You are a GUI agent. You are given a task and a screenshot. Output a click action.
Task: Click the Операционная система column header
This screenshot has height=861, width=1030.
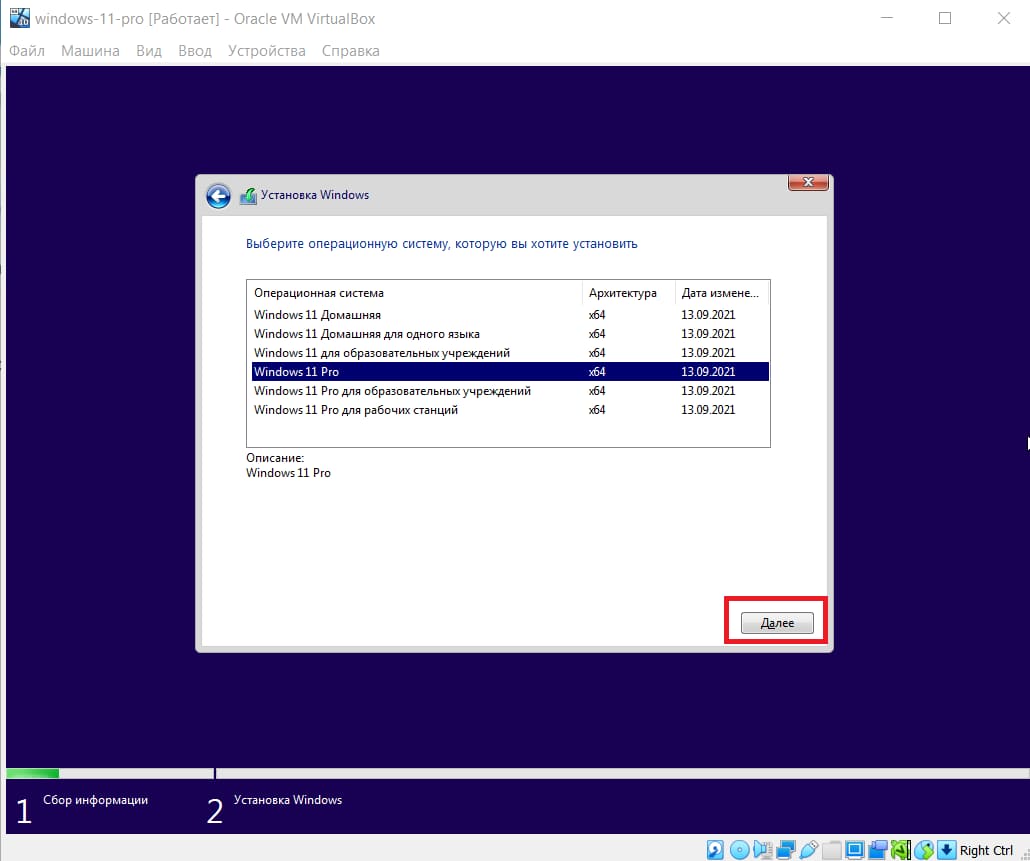click(x=414, y=293)
